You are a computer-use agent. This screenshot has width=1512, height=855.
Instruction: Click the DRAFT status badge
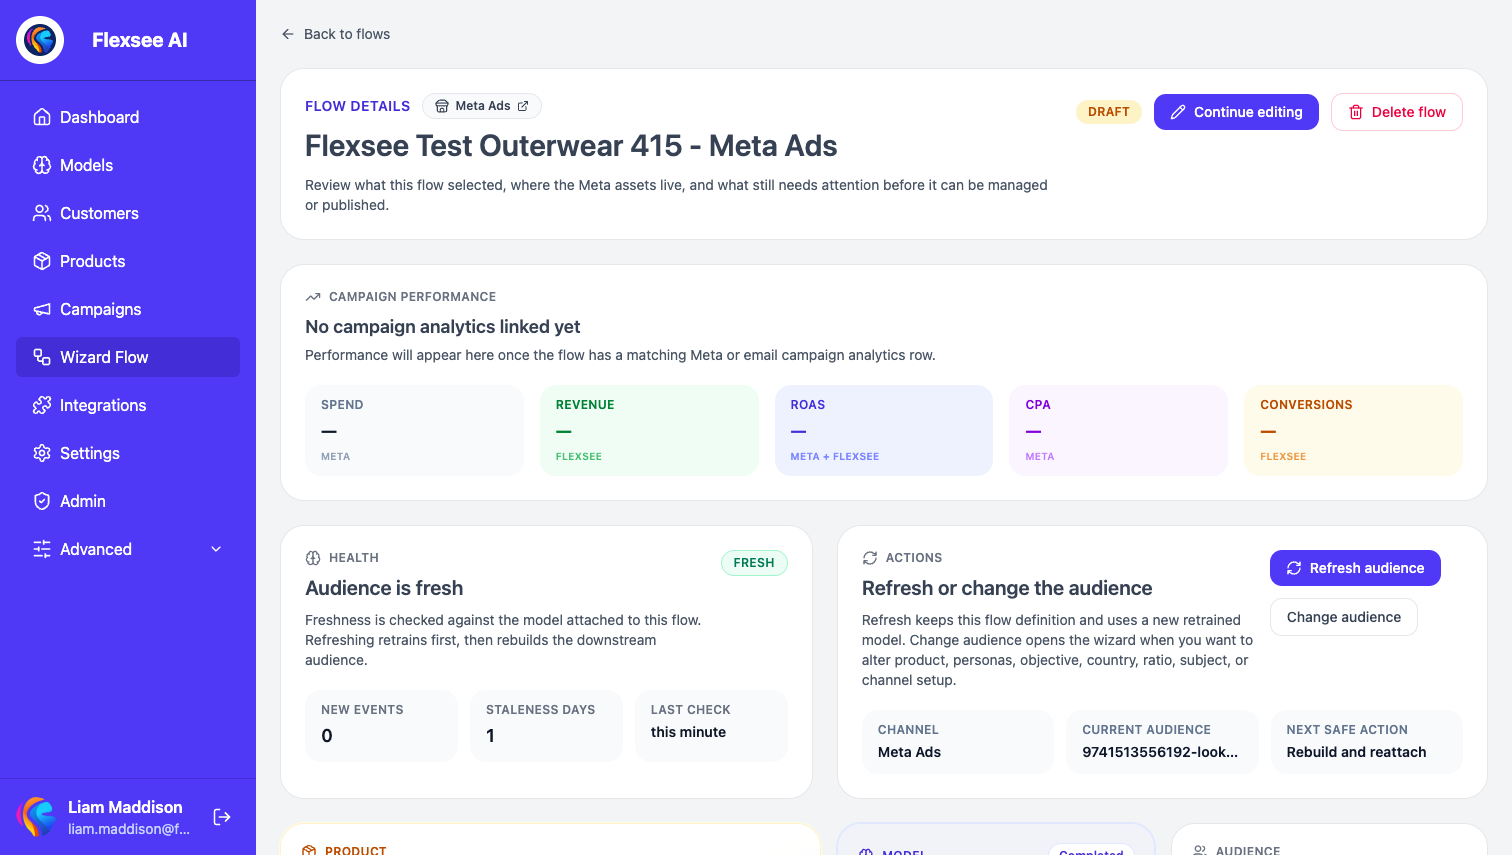1109,112
